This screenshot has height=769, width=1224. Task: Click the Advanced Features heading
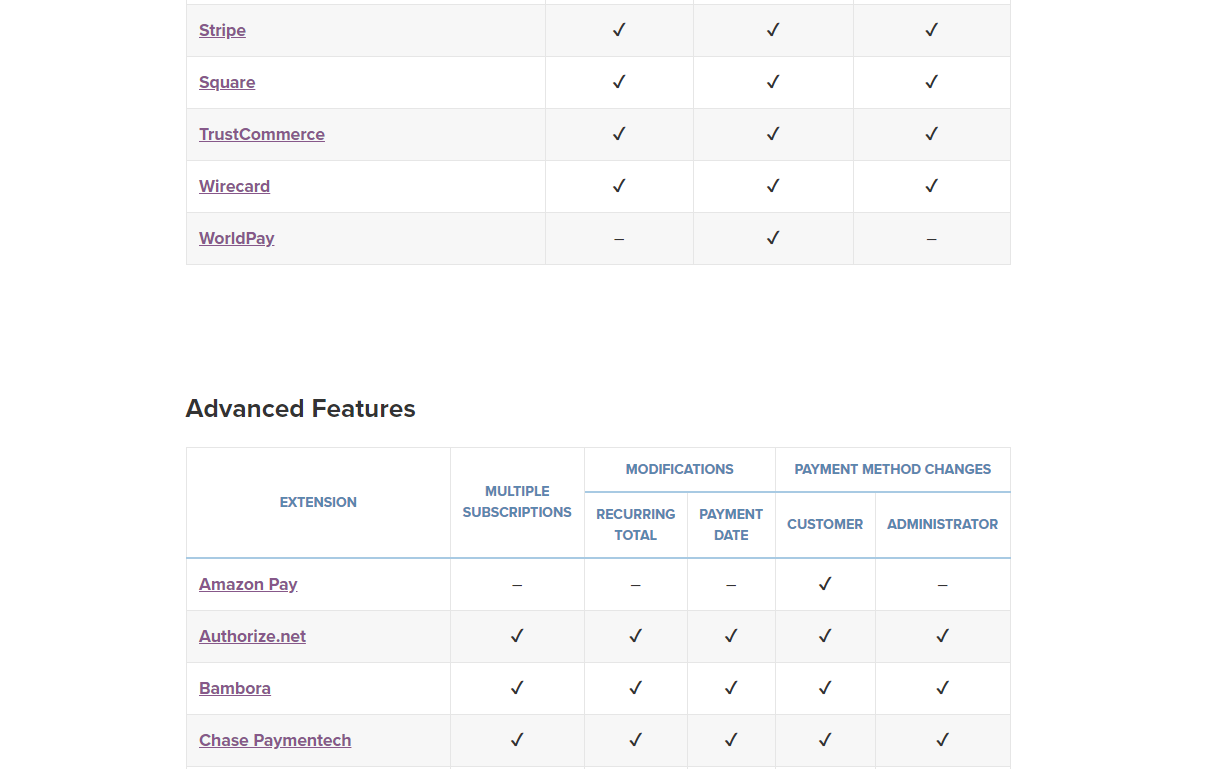pos(301,409)
